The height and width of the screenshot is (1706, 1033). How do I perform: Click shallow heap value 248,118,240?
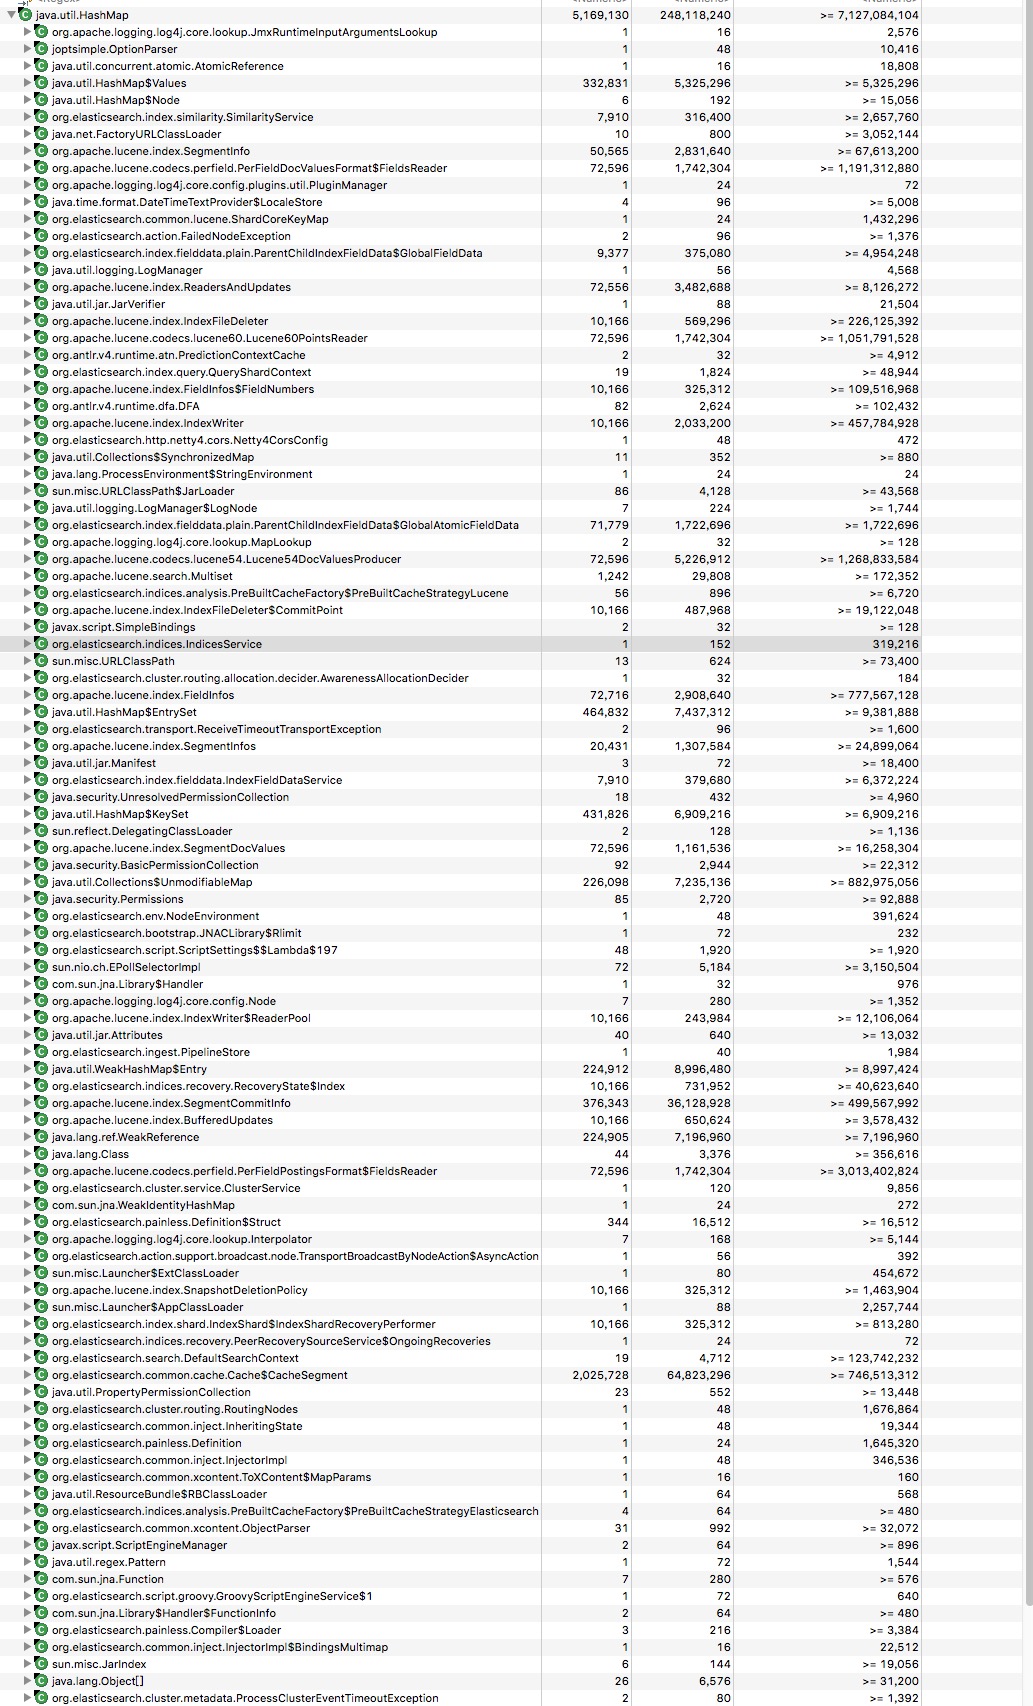(696, 15)
